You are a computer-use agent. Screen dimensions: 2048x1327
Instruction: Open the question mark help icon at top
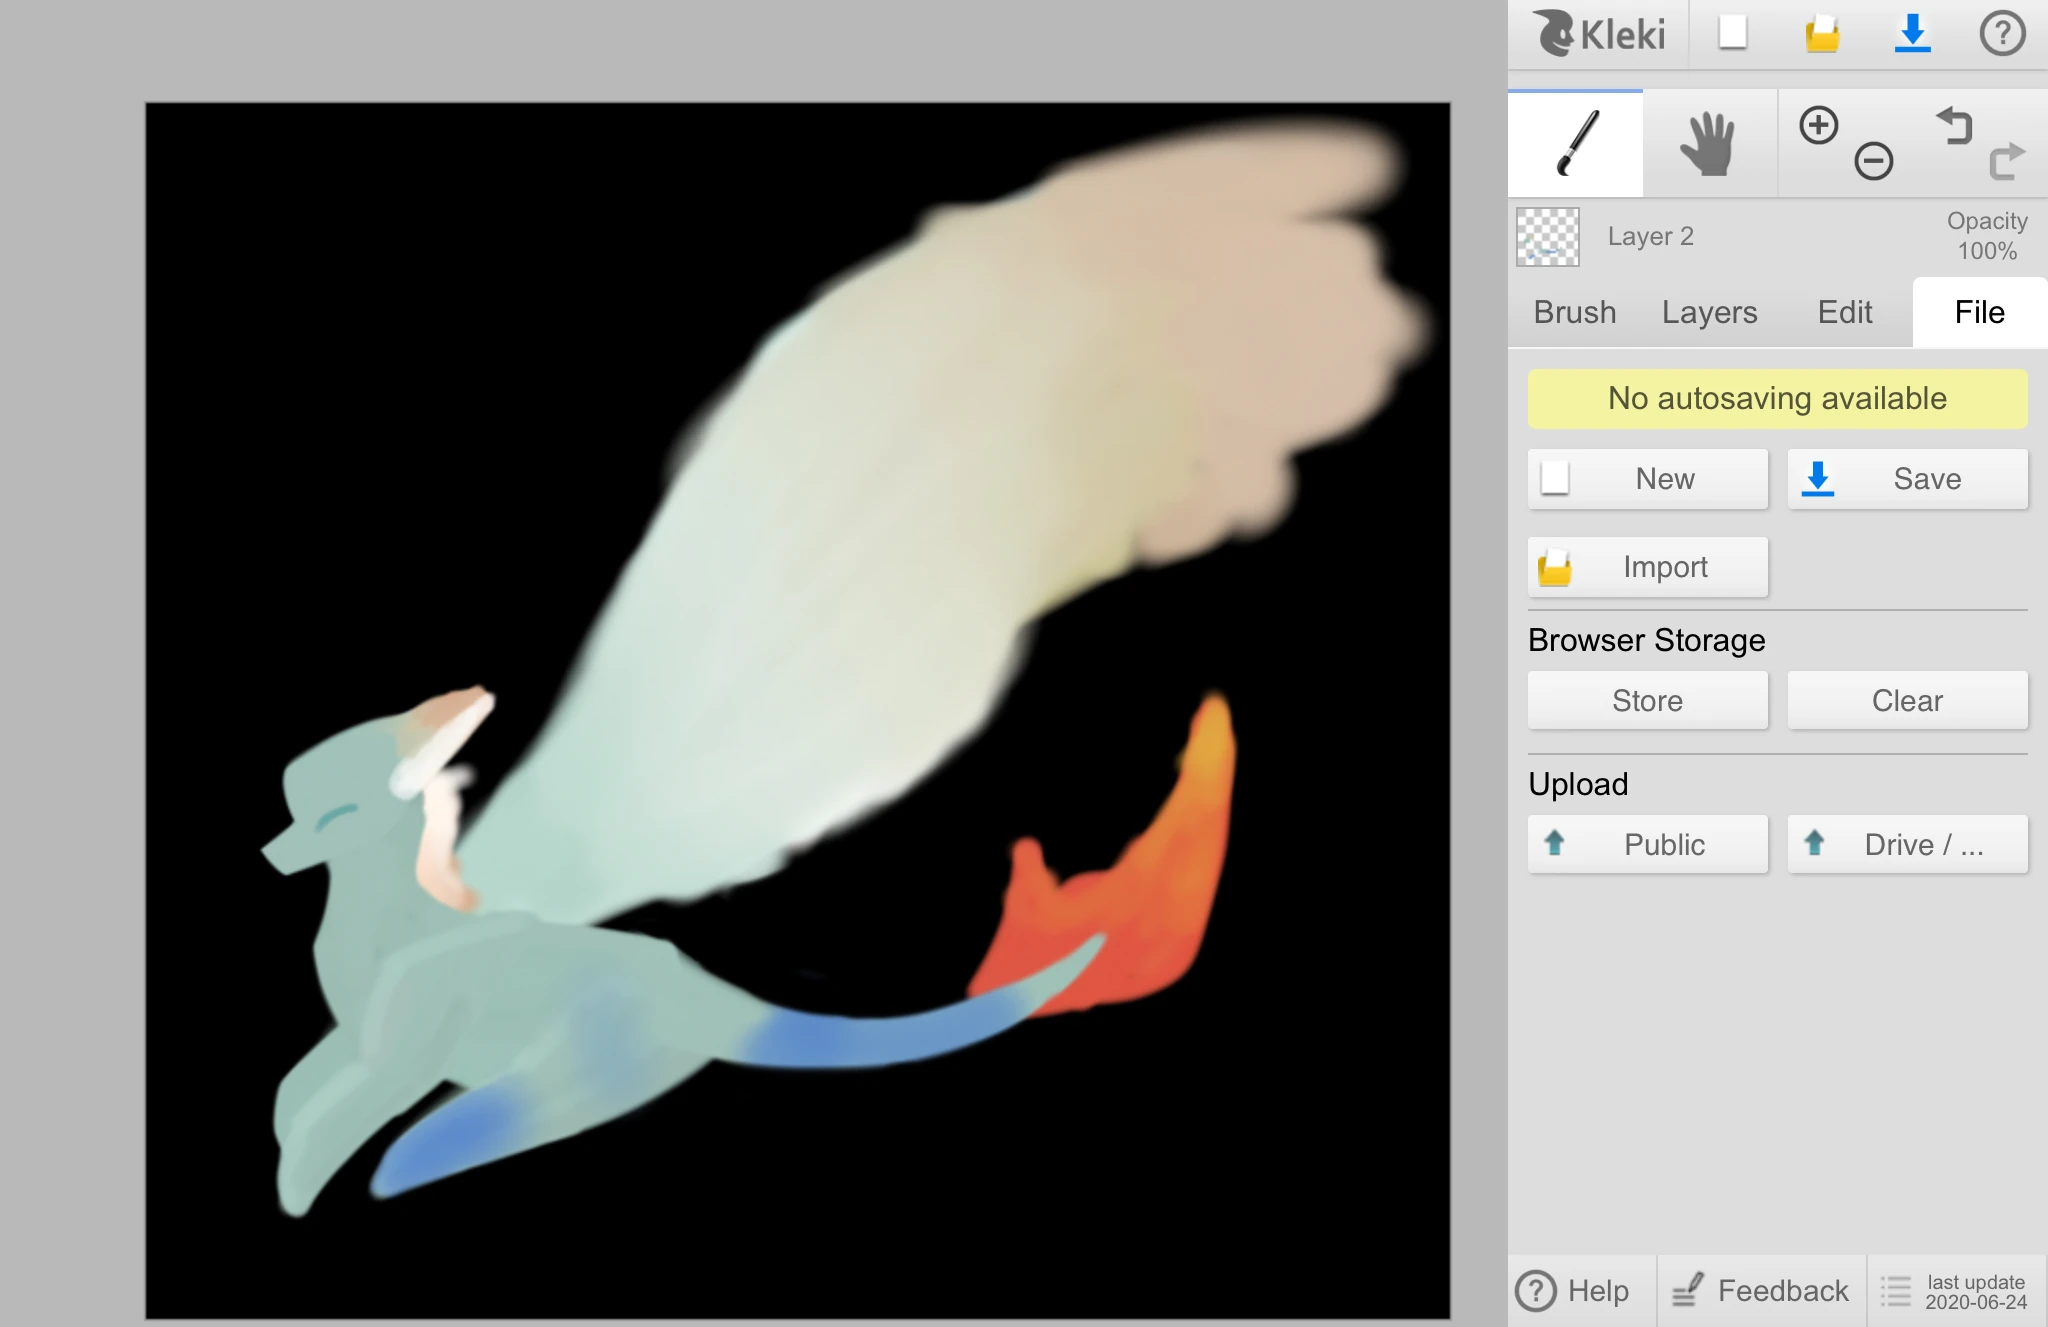pos(2002,33)
